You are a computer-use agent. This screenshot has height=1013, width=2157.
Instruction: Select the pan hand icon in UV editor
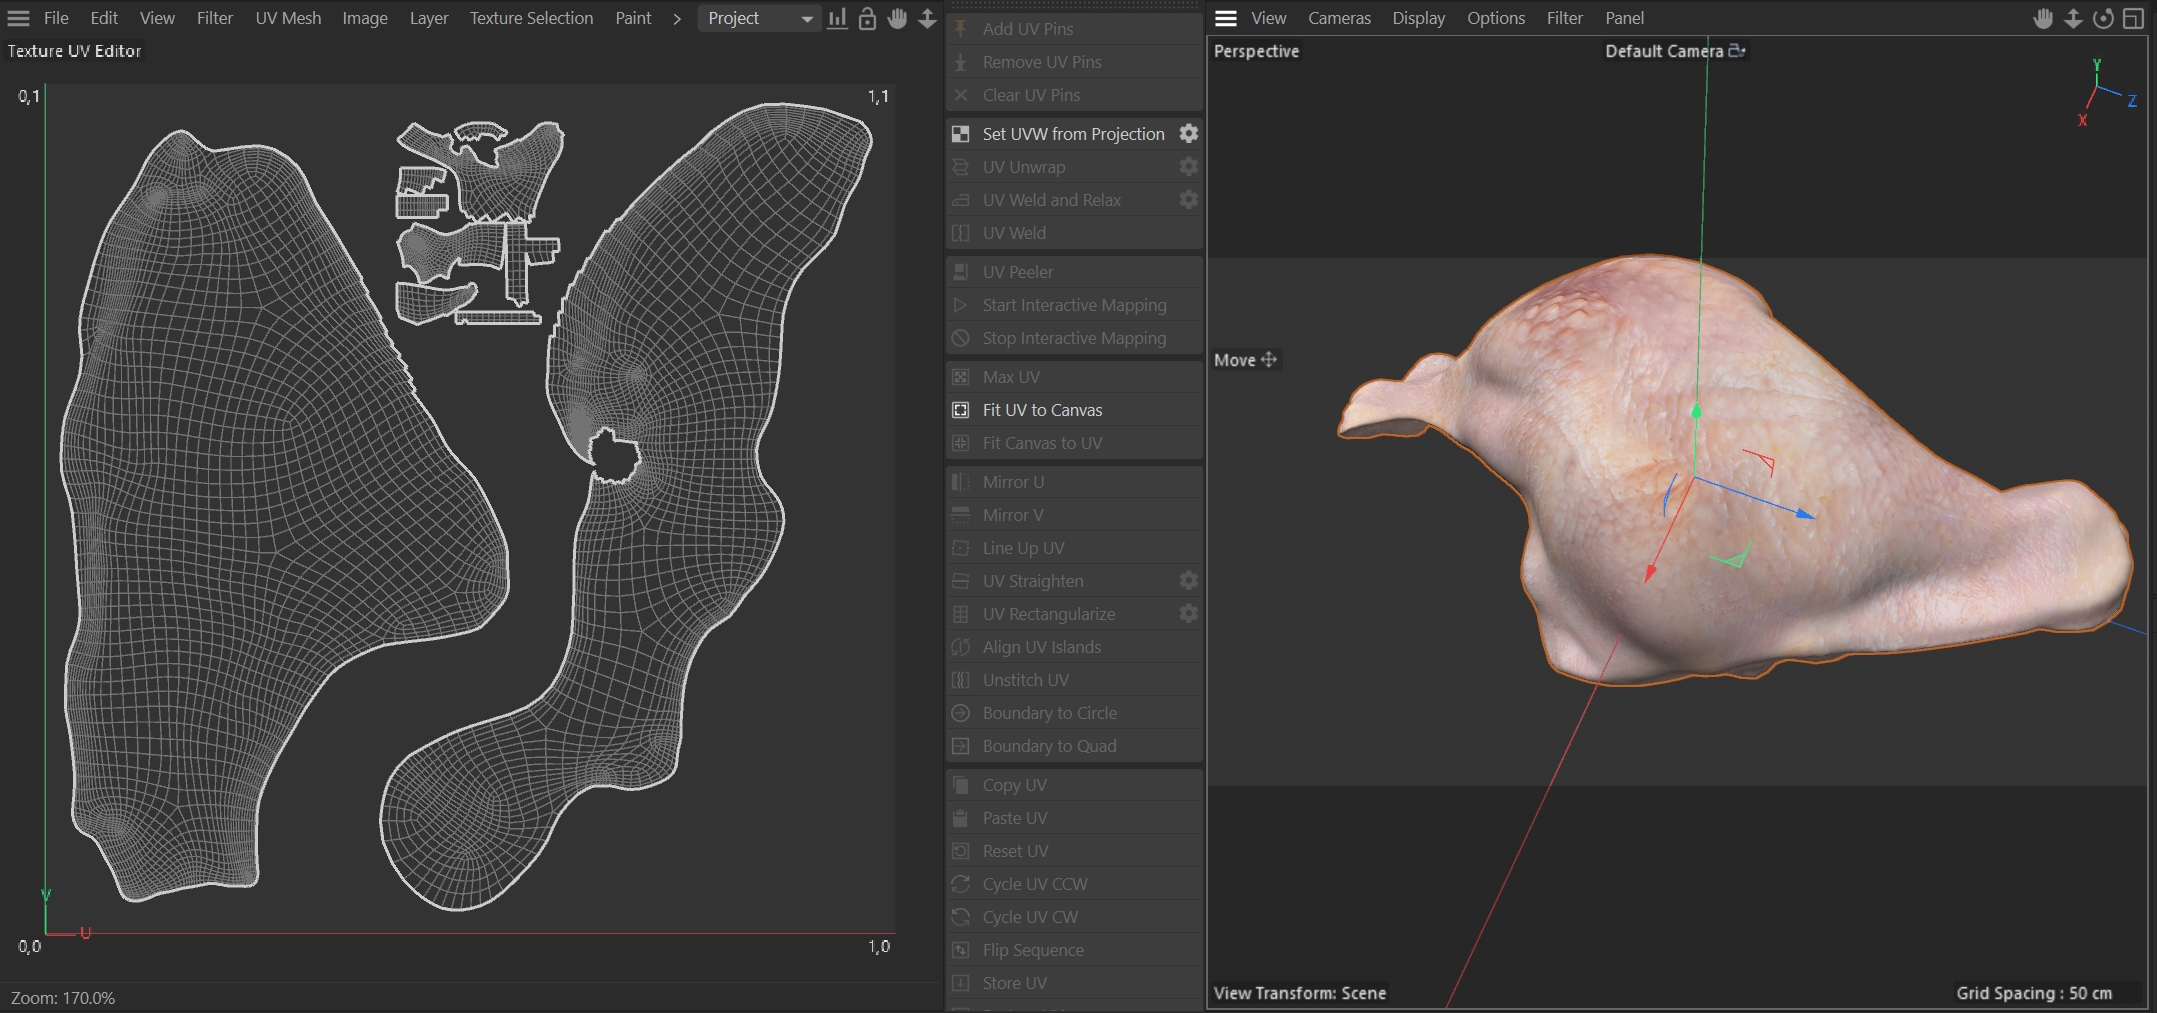[897, 18]
